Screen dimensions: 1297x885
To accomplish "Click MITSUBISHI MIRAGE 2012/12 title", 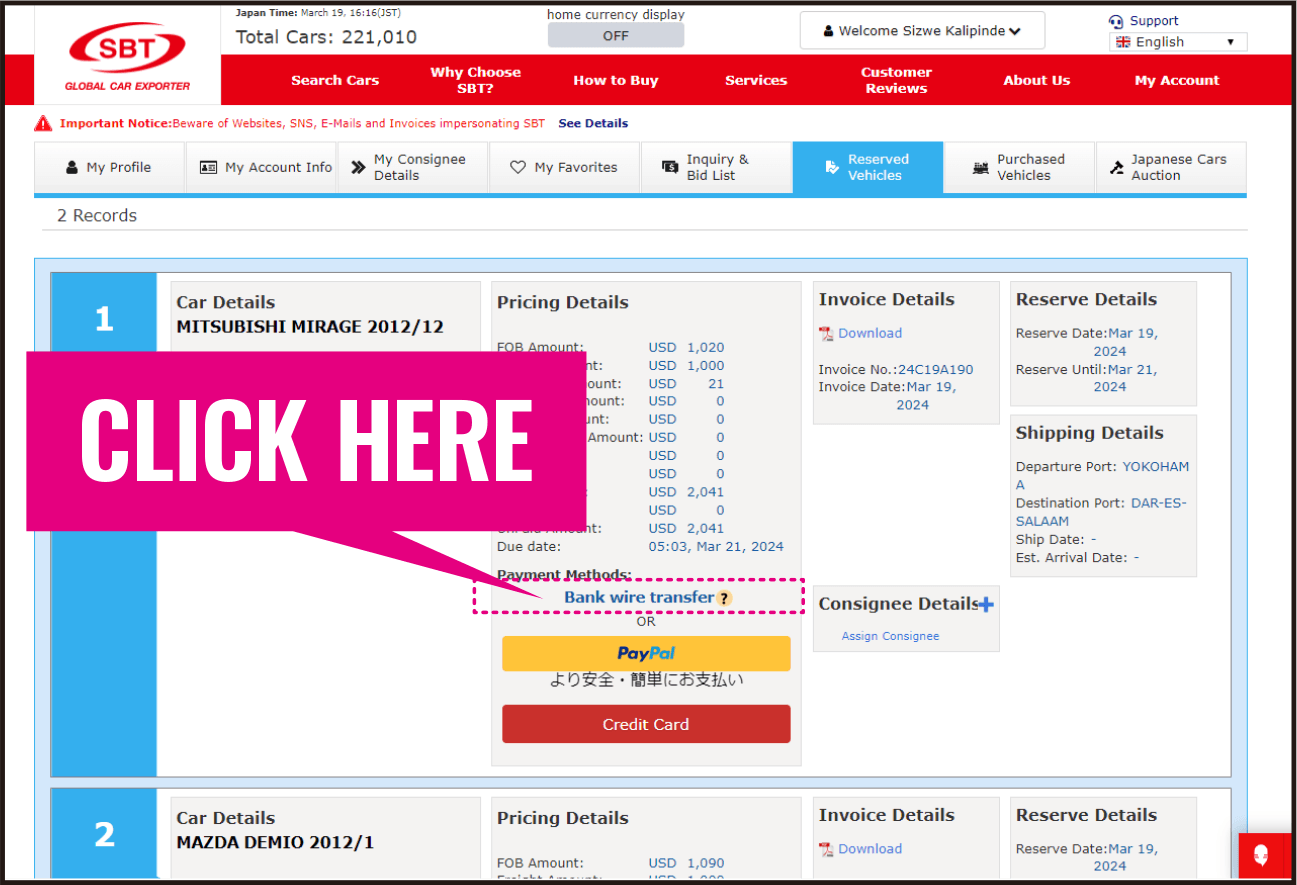I will click(310, 326).
